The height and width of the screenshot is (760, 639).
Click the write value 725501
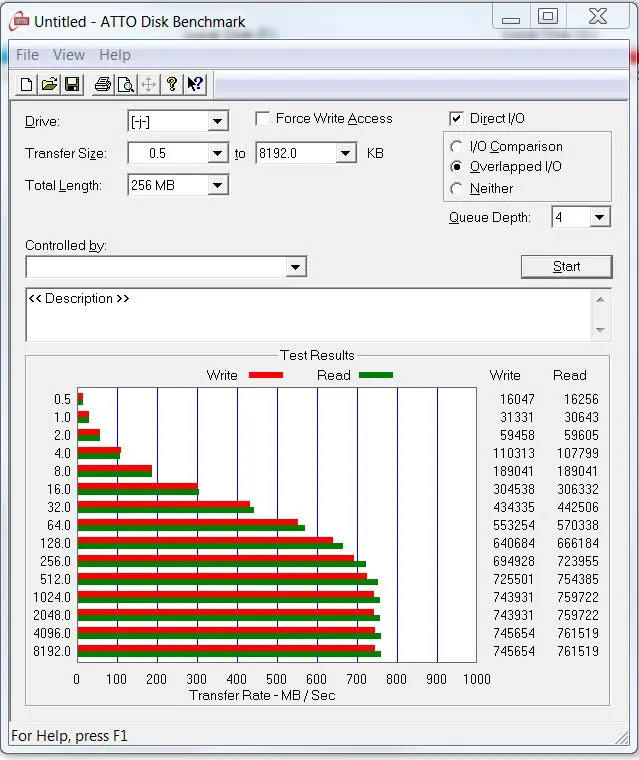coord(514,579)
